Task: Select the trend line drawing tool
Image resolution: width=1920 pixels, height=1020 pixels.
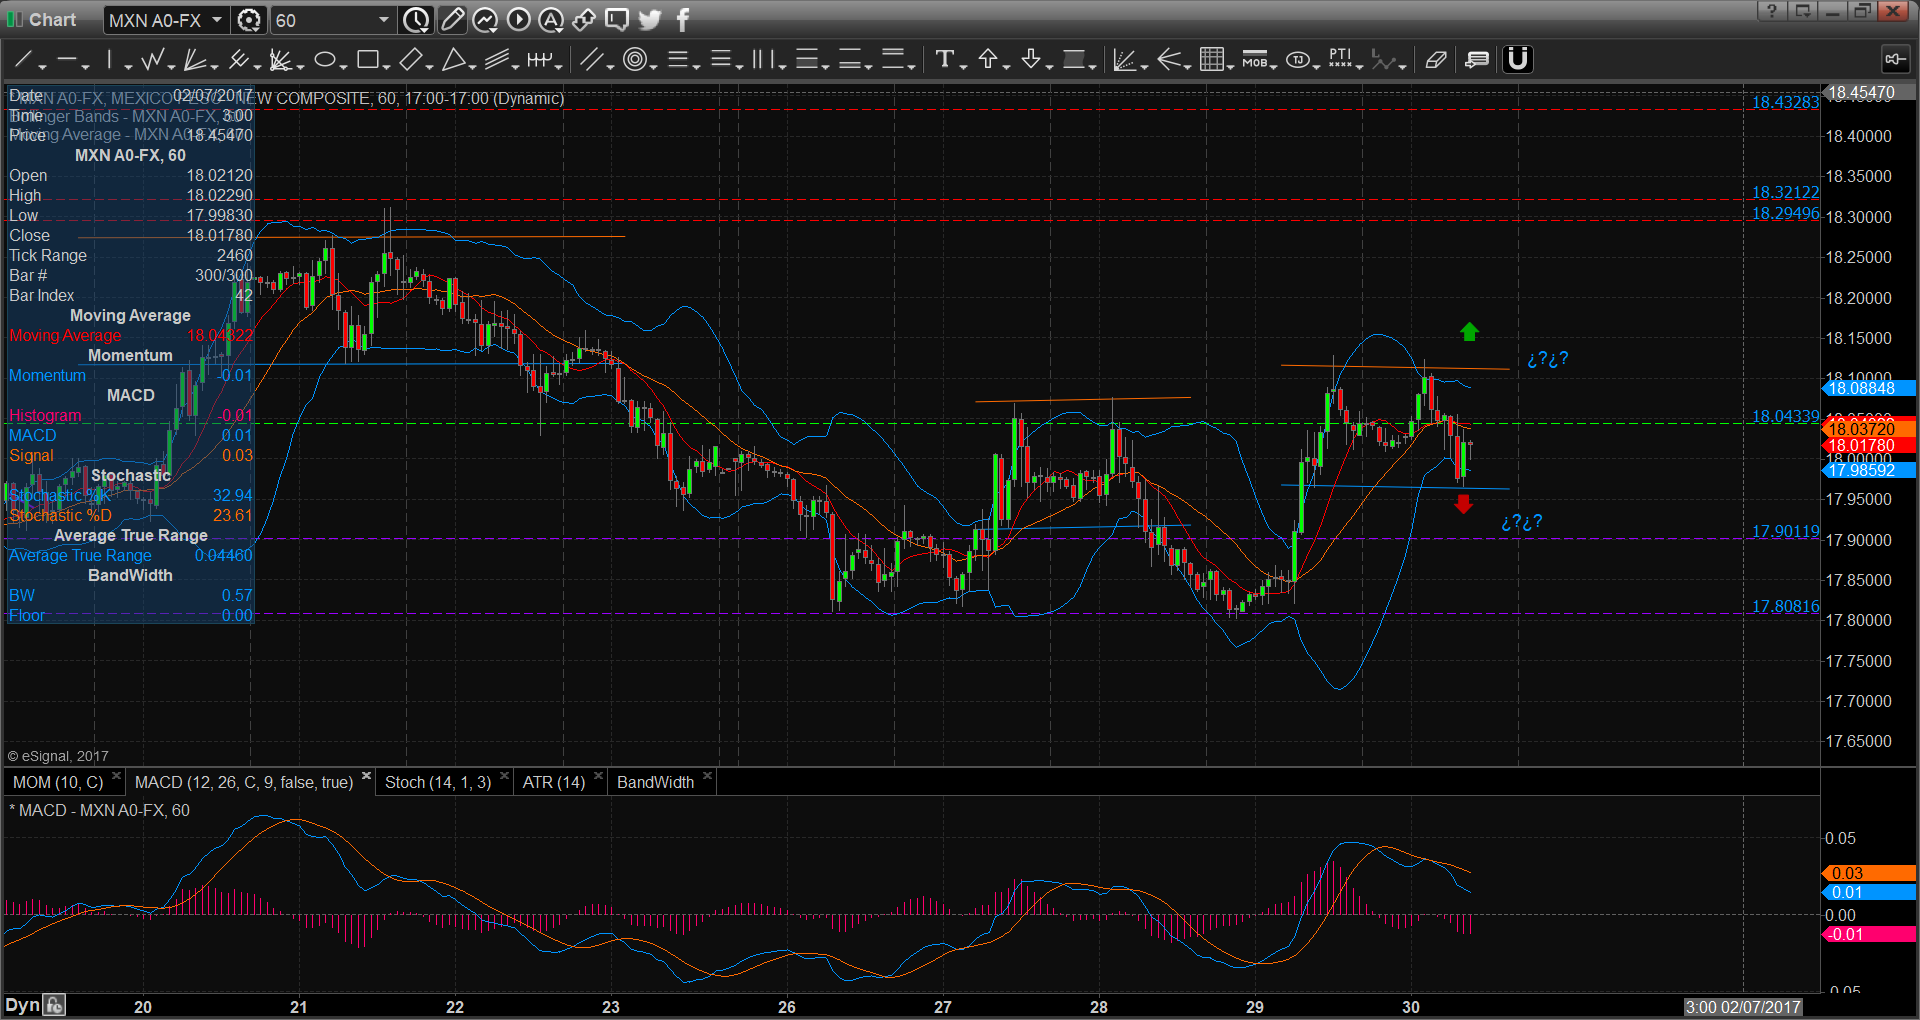Action: click(23, 60)
